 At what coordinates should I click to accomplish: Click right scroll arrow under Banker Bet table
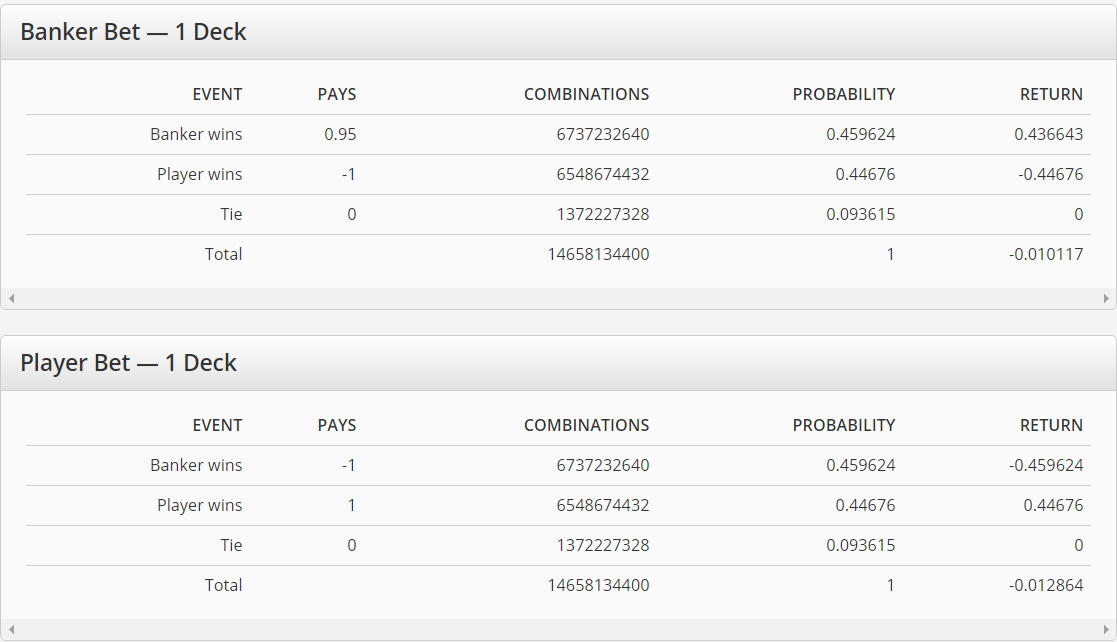pos(1106,298)
